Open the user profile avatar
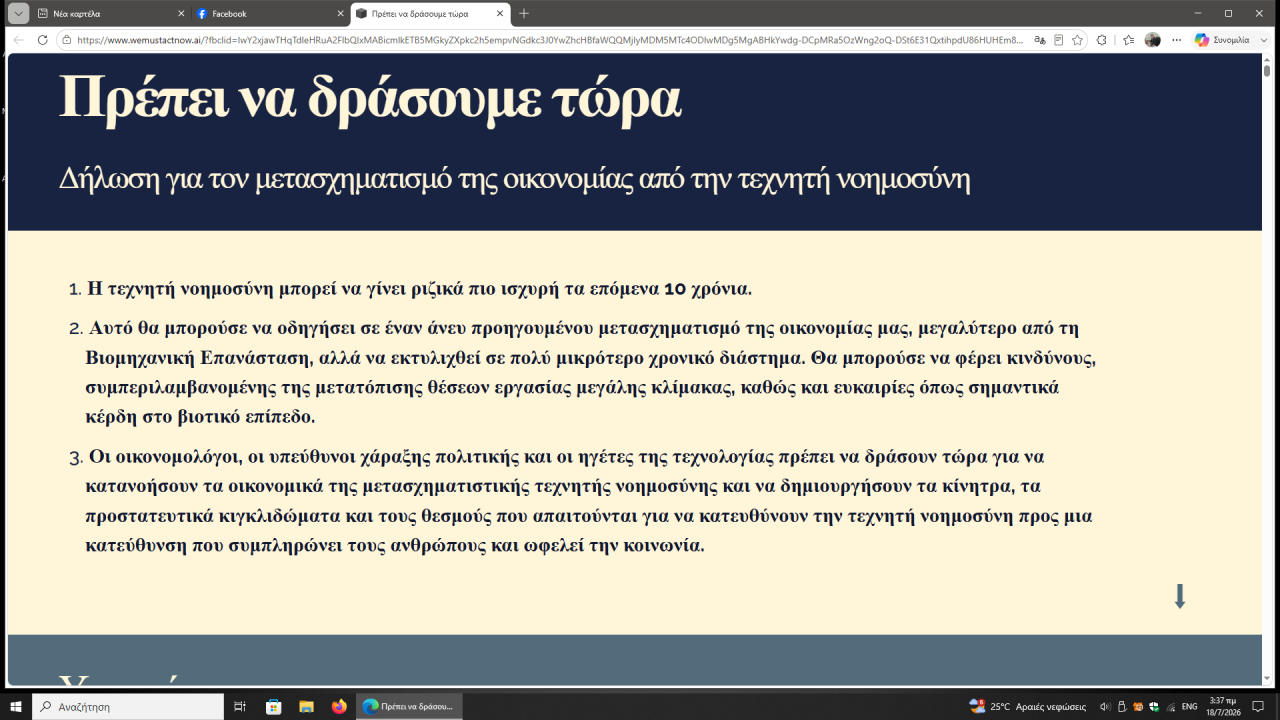 (1153, 40)
